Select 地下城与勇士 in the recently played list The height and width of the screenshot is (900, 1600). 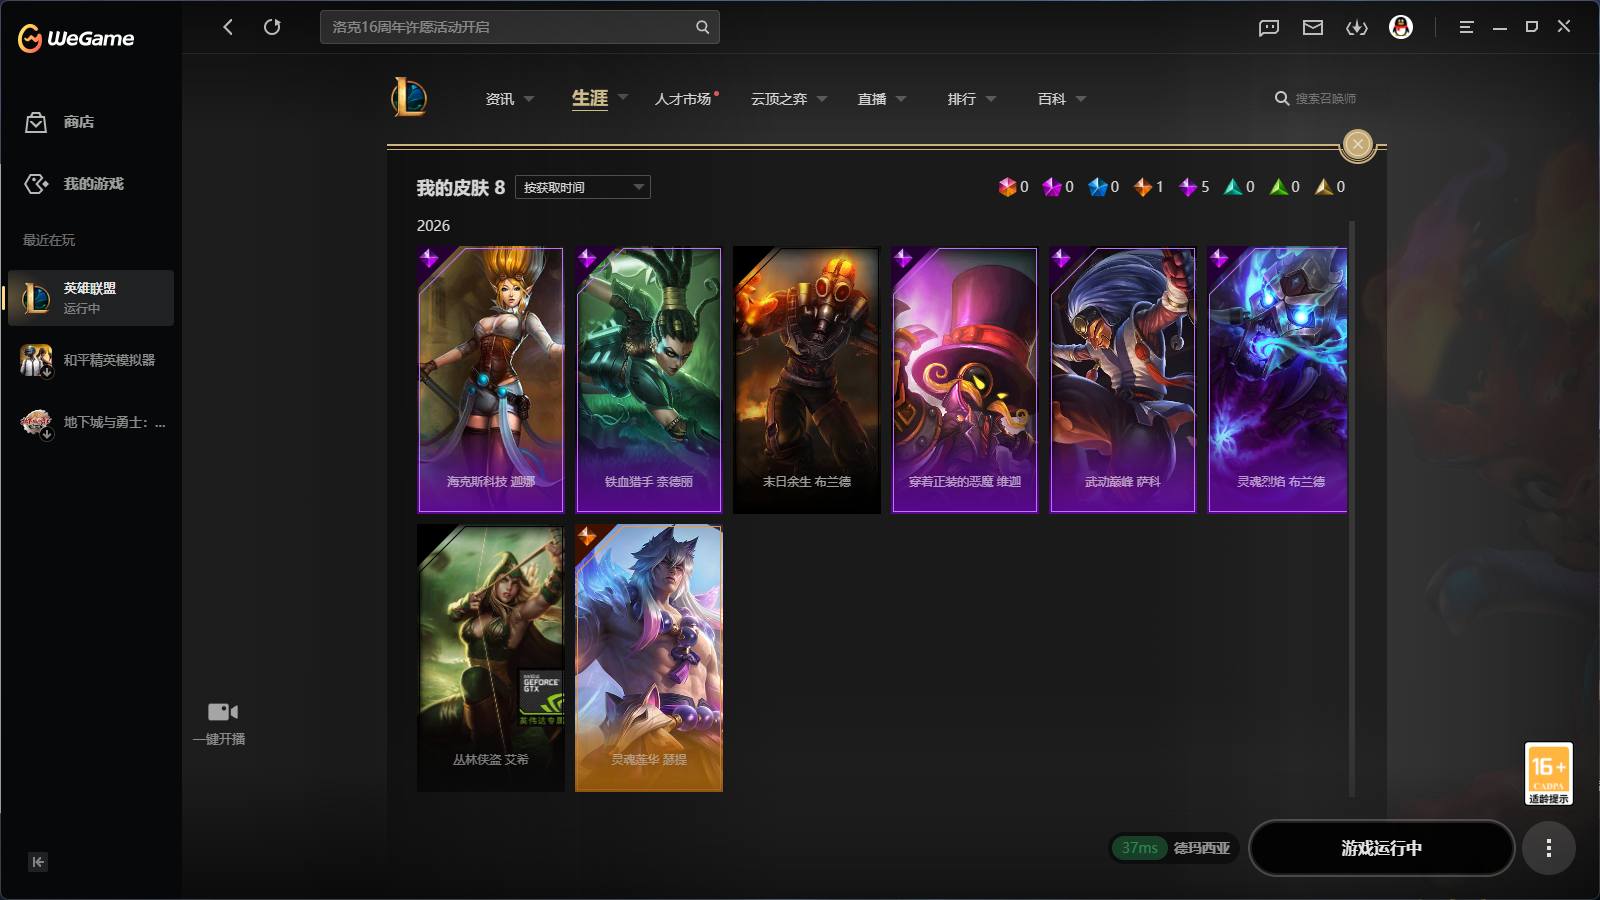(91, 422)
